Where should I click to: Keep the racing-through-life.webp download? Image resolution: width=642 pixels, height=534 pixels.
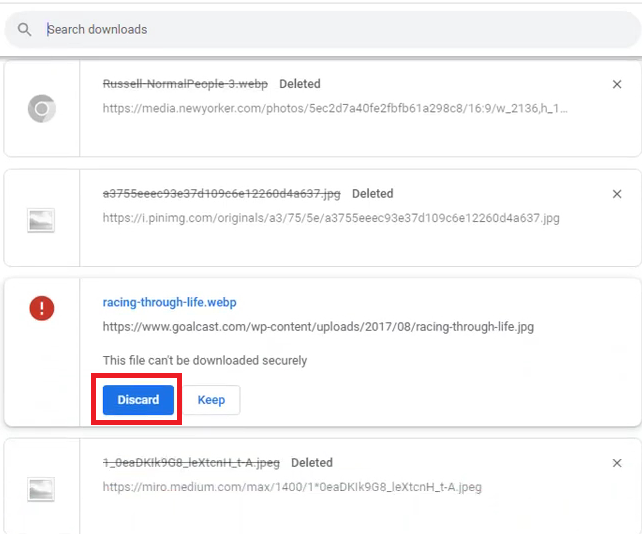pos(211,400)
